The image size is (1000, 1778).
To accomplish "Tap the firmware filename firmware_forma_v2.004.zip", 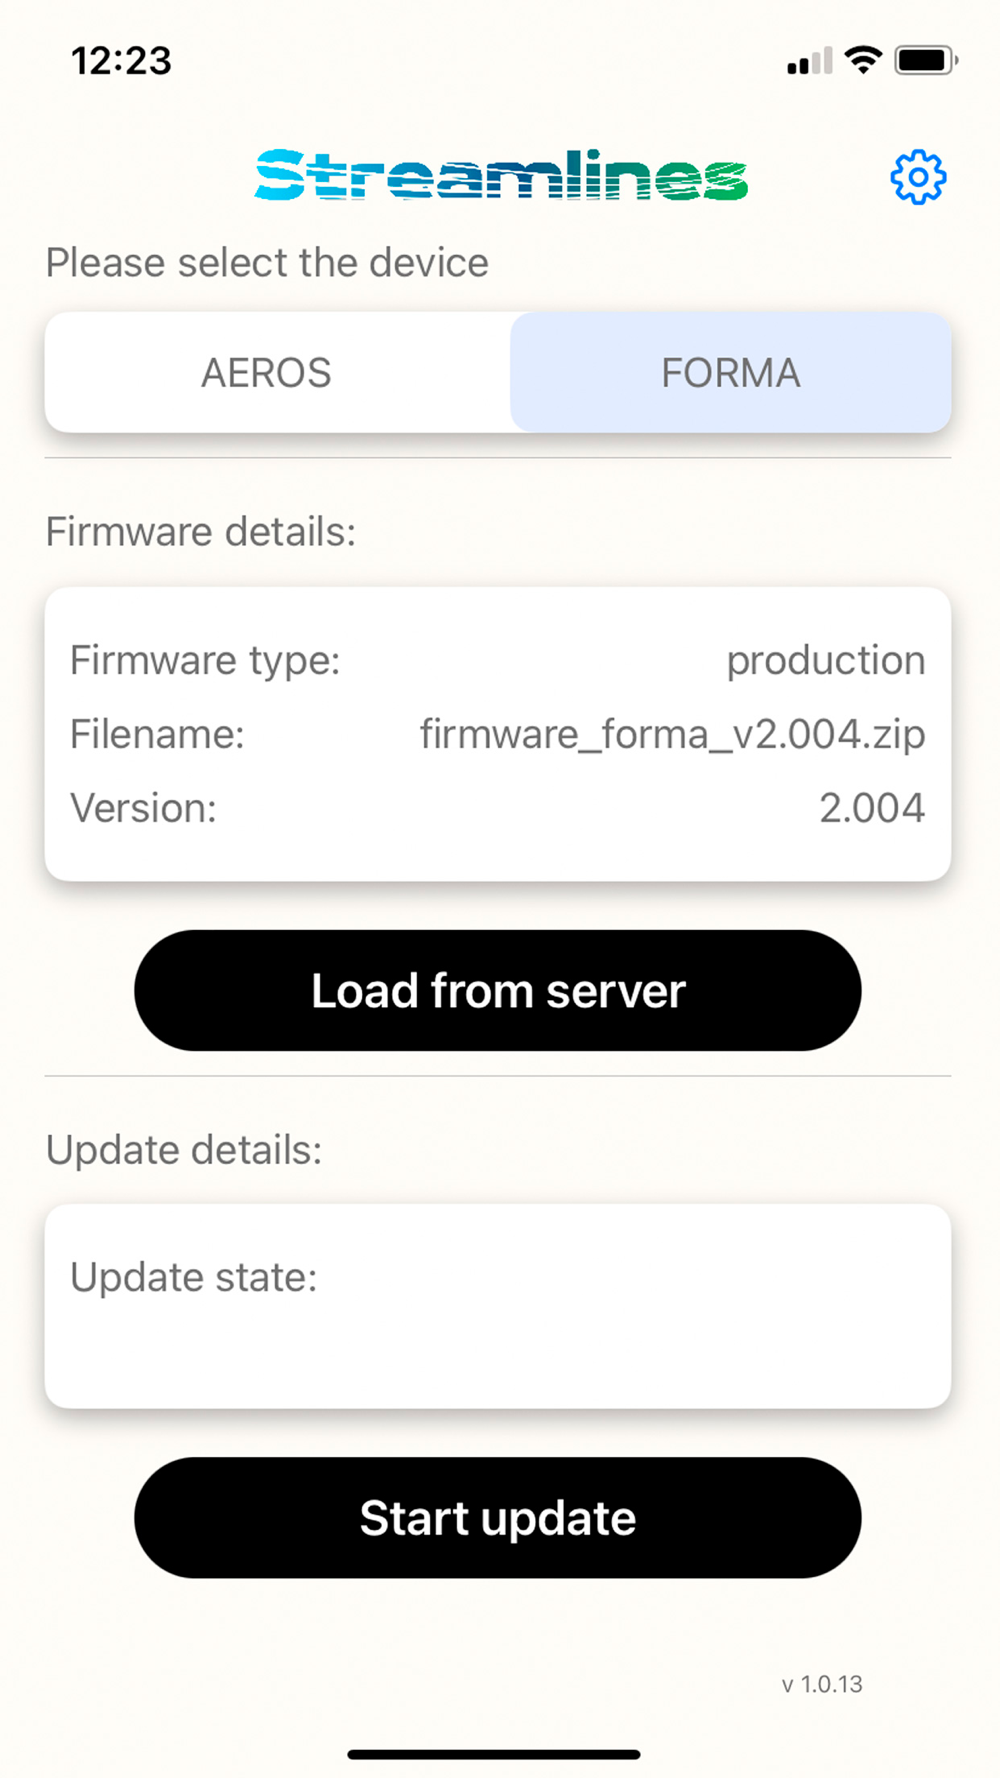I will click(x=672, y=734).
